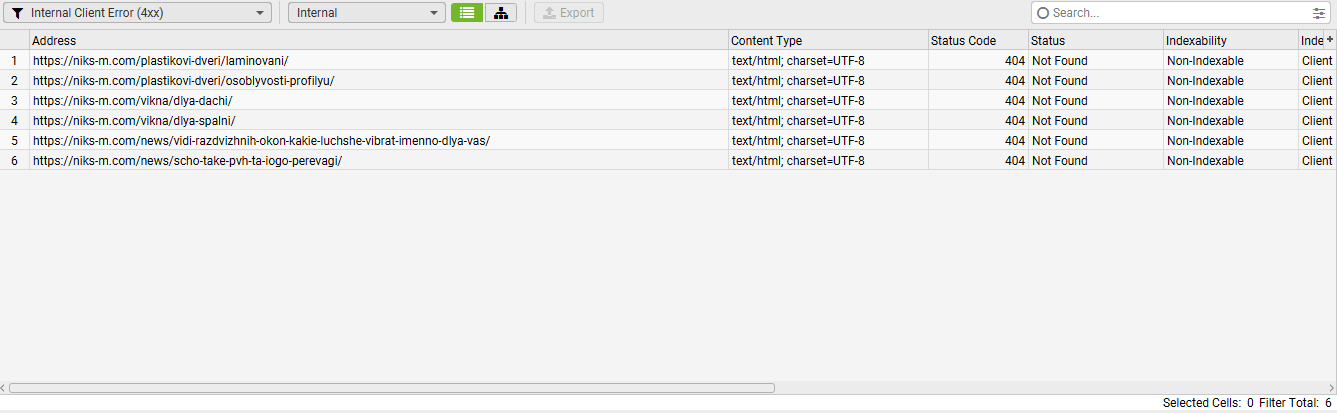Sort by Status Code column header

pos(977,41)
